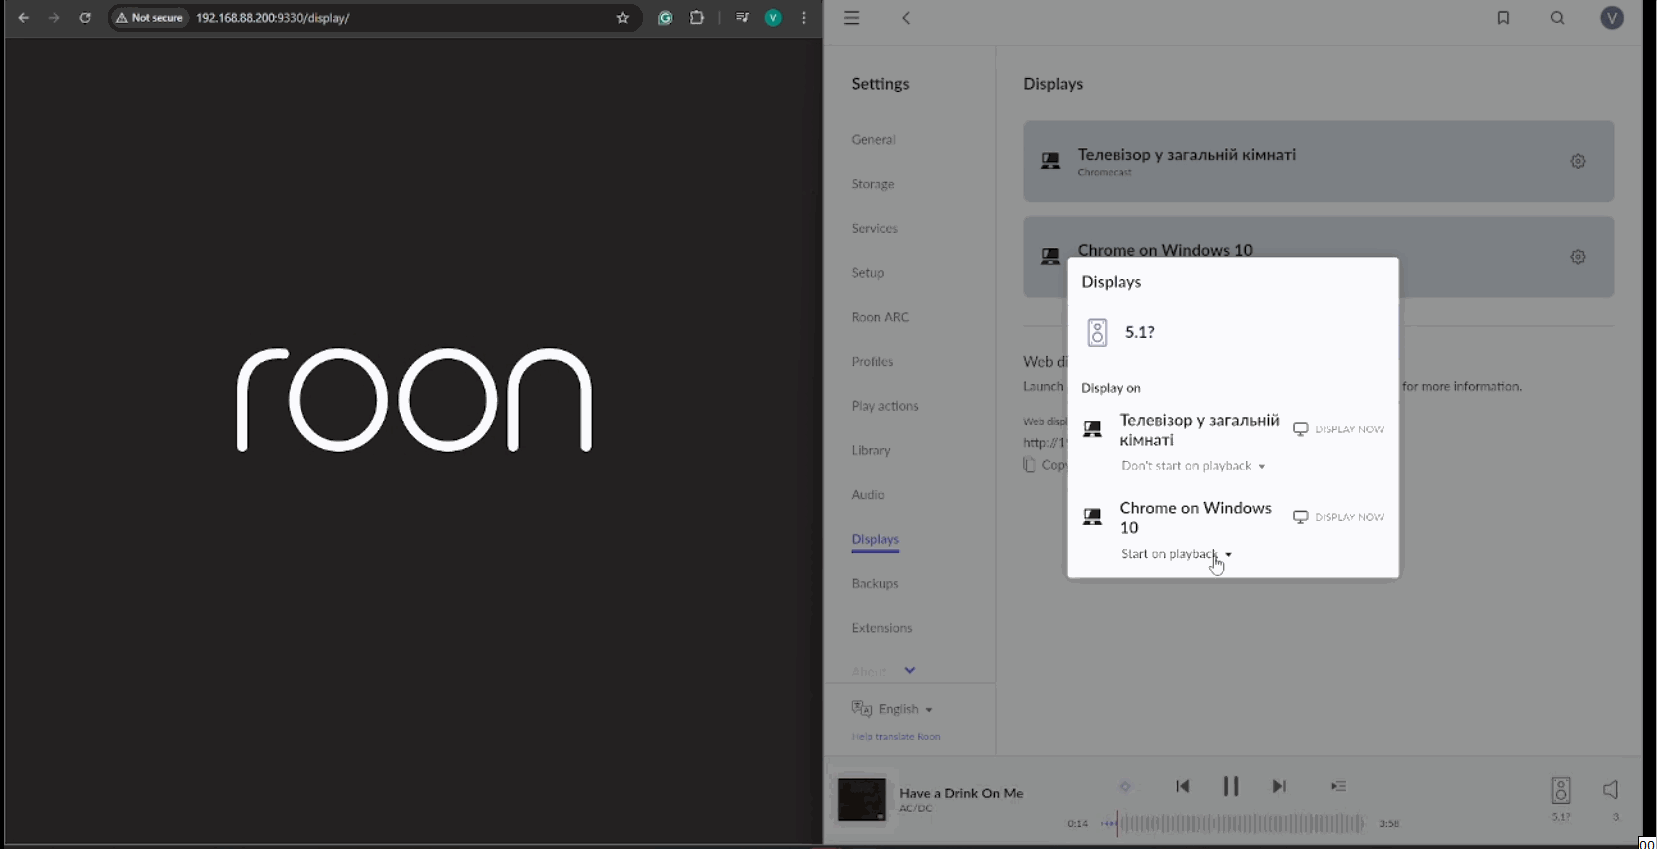This screenshot has height=849, width=1657.
Task: Skip to the next track
Action: click(1278, 786)
